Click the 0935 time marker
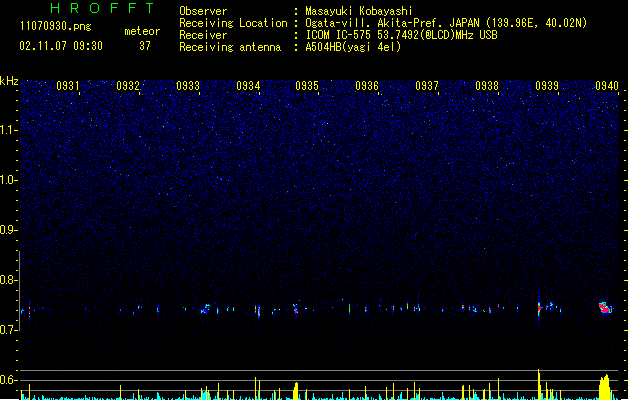Image resolution: width=629 pixels, height=400 pixels. tap(307, 86)
